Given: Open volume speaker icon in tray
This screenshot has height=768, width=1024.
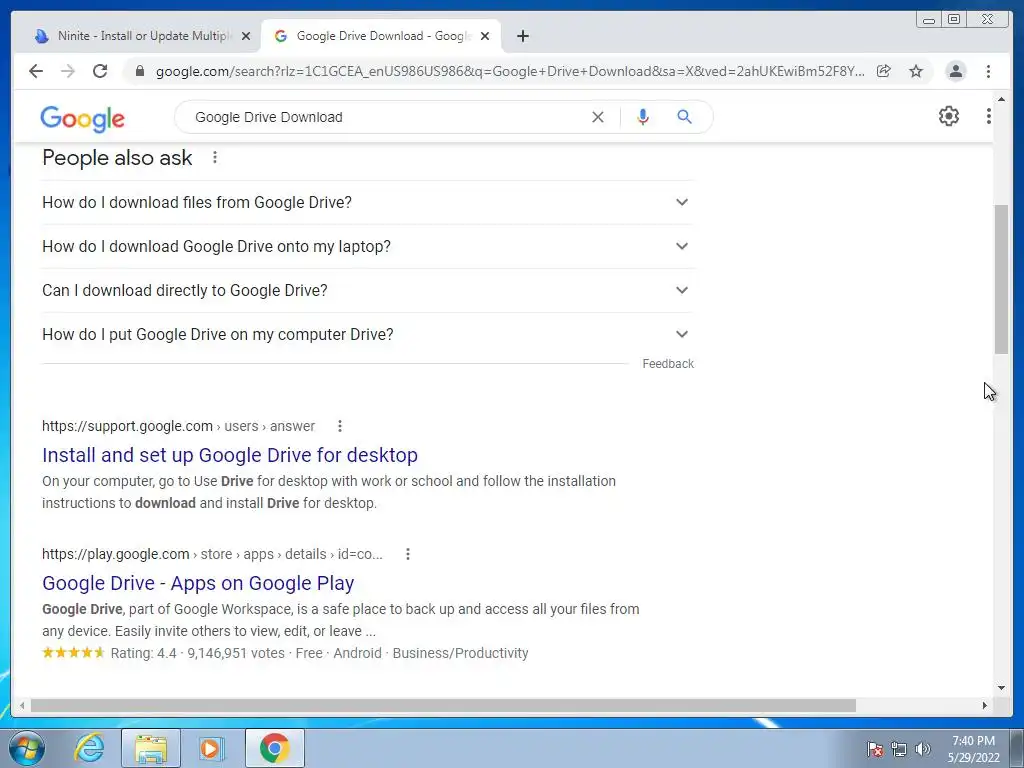Looking at the screenshot, I should click(923, 749).
